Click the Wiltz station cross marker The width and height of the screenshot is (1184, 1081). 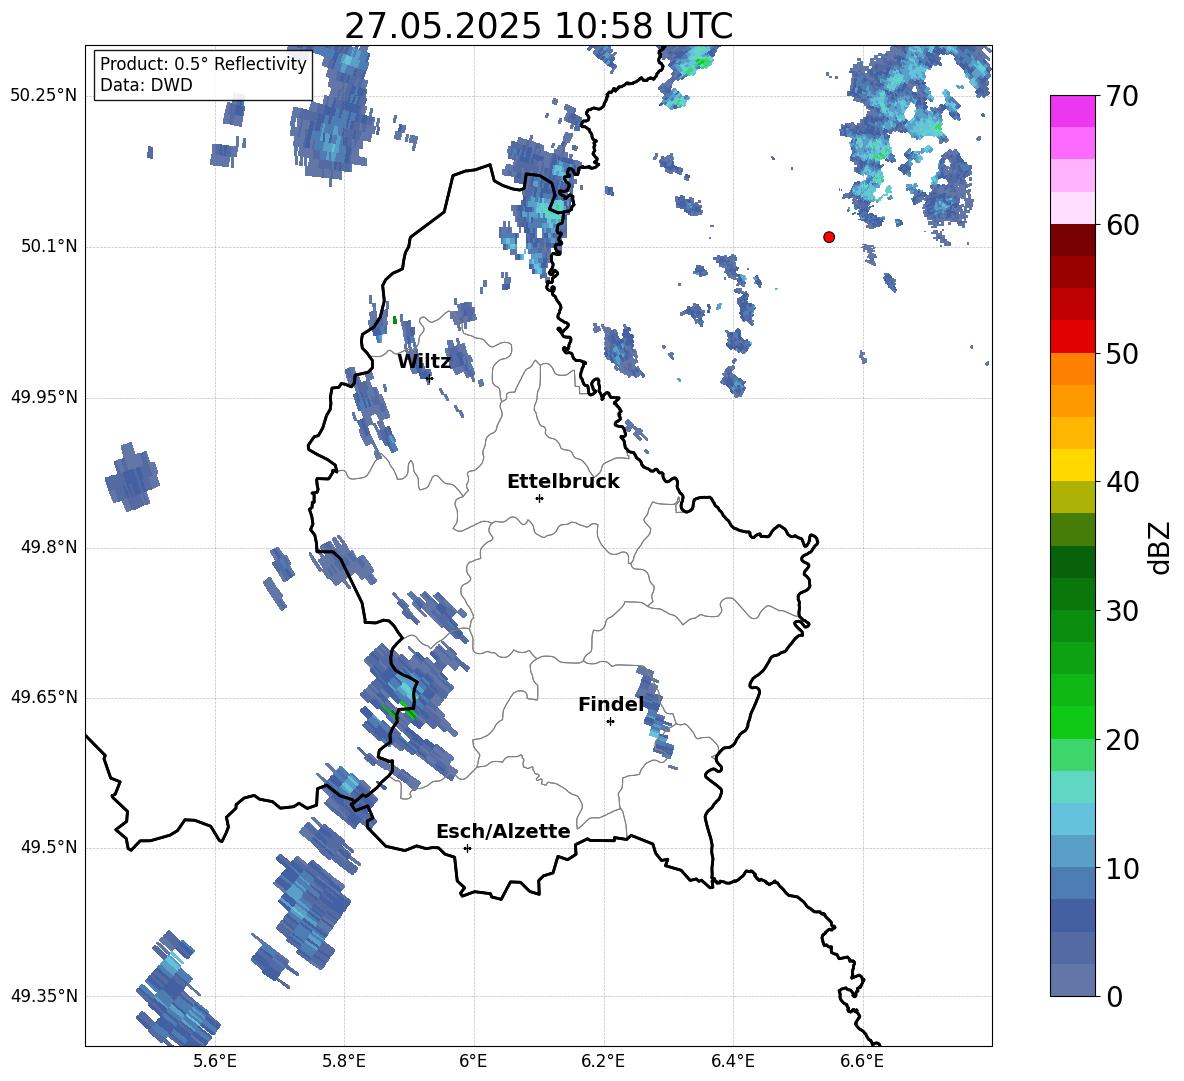[430, 378]
